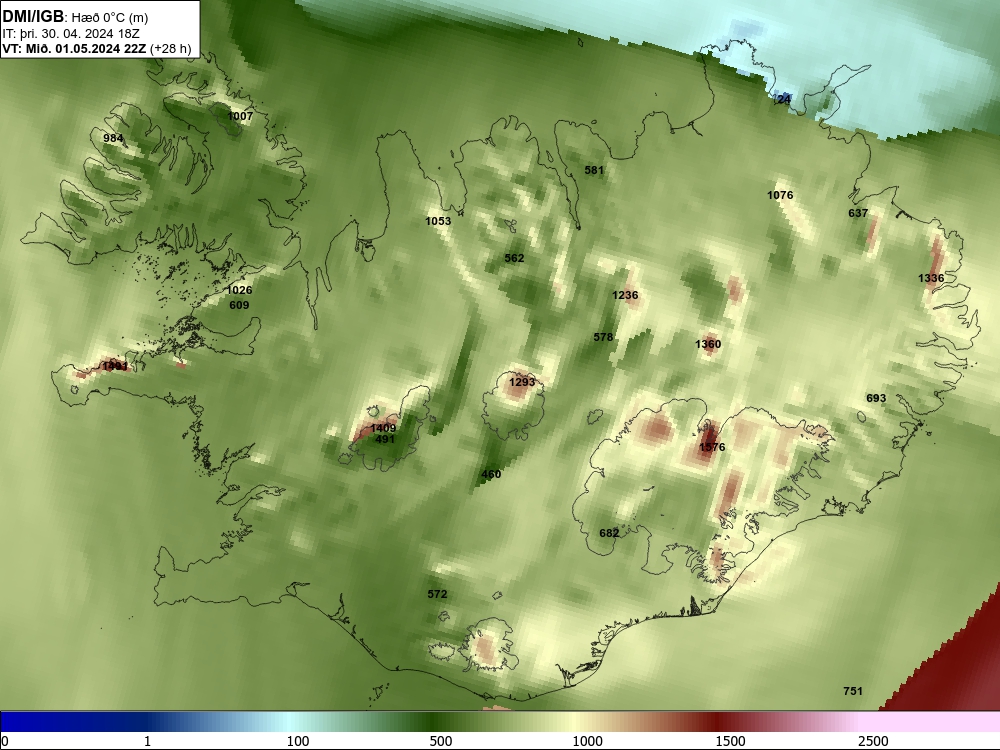Screen dimensions: 1000x750
Task: Click the valid time line "VT: Mið. 01.05.2024 22Z"
Action: (75, 49)
